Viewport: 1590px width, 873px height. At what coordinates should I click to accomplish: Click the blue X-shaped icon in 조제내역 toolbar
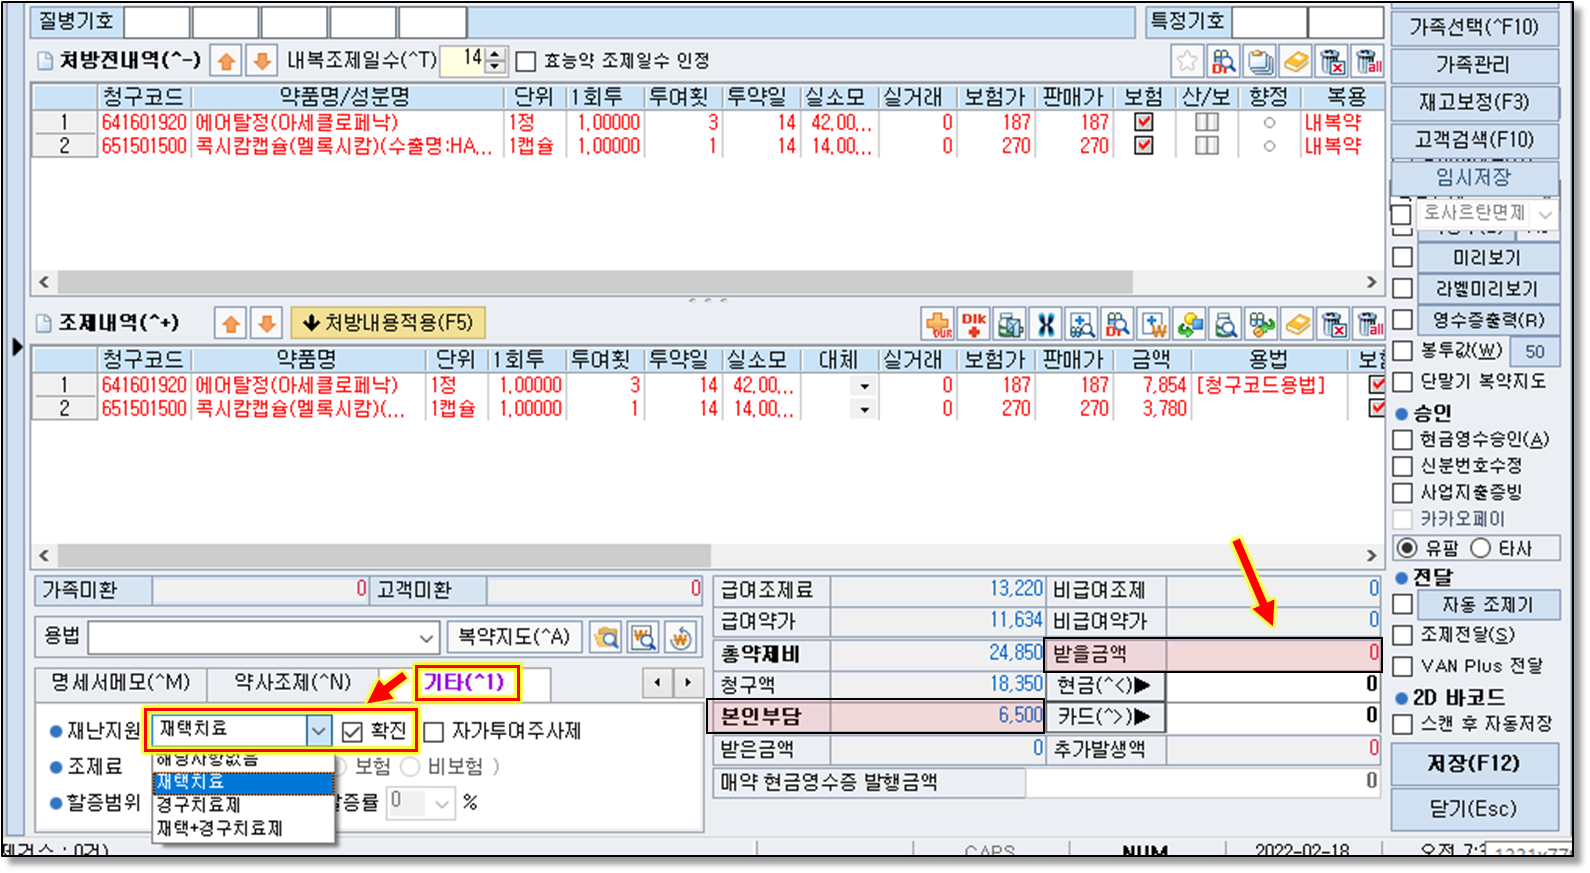tap(1046, 324)
